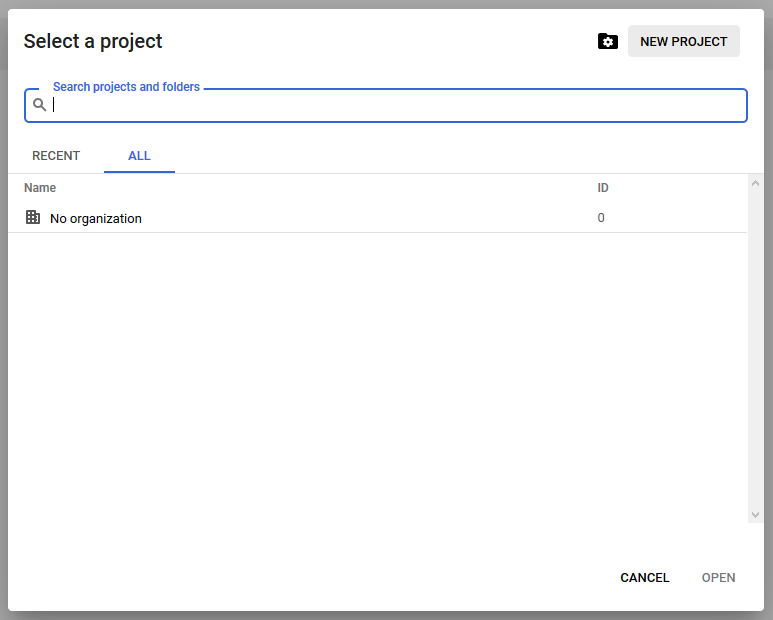Click the vertical scrollbar track
This screenshot has height=620, width=773.
(755, 349)
